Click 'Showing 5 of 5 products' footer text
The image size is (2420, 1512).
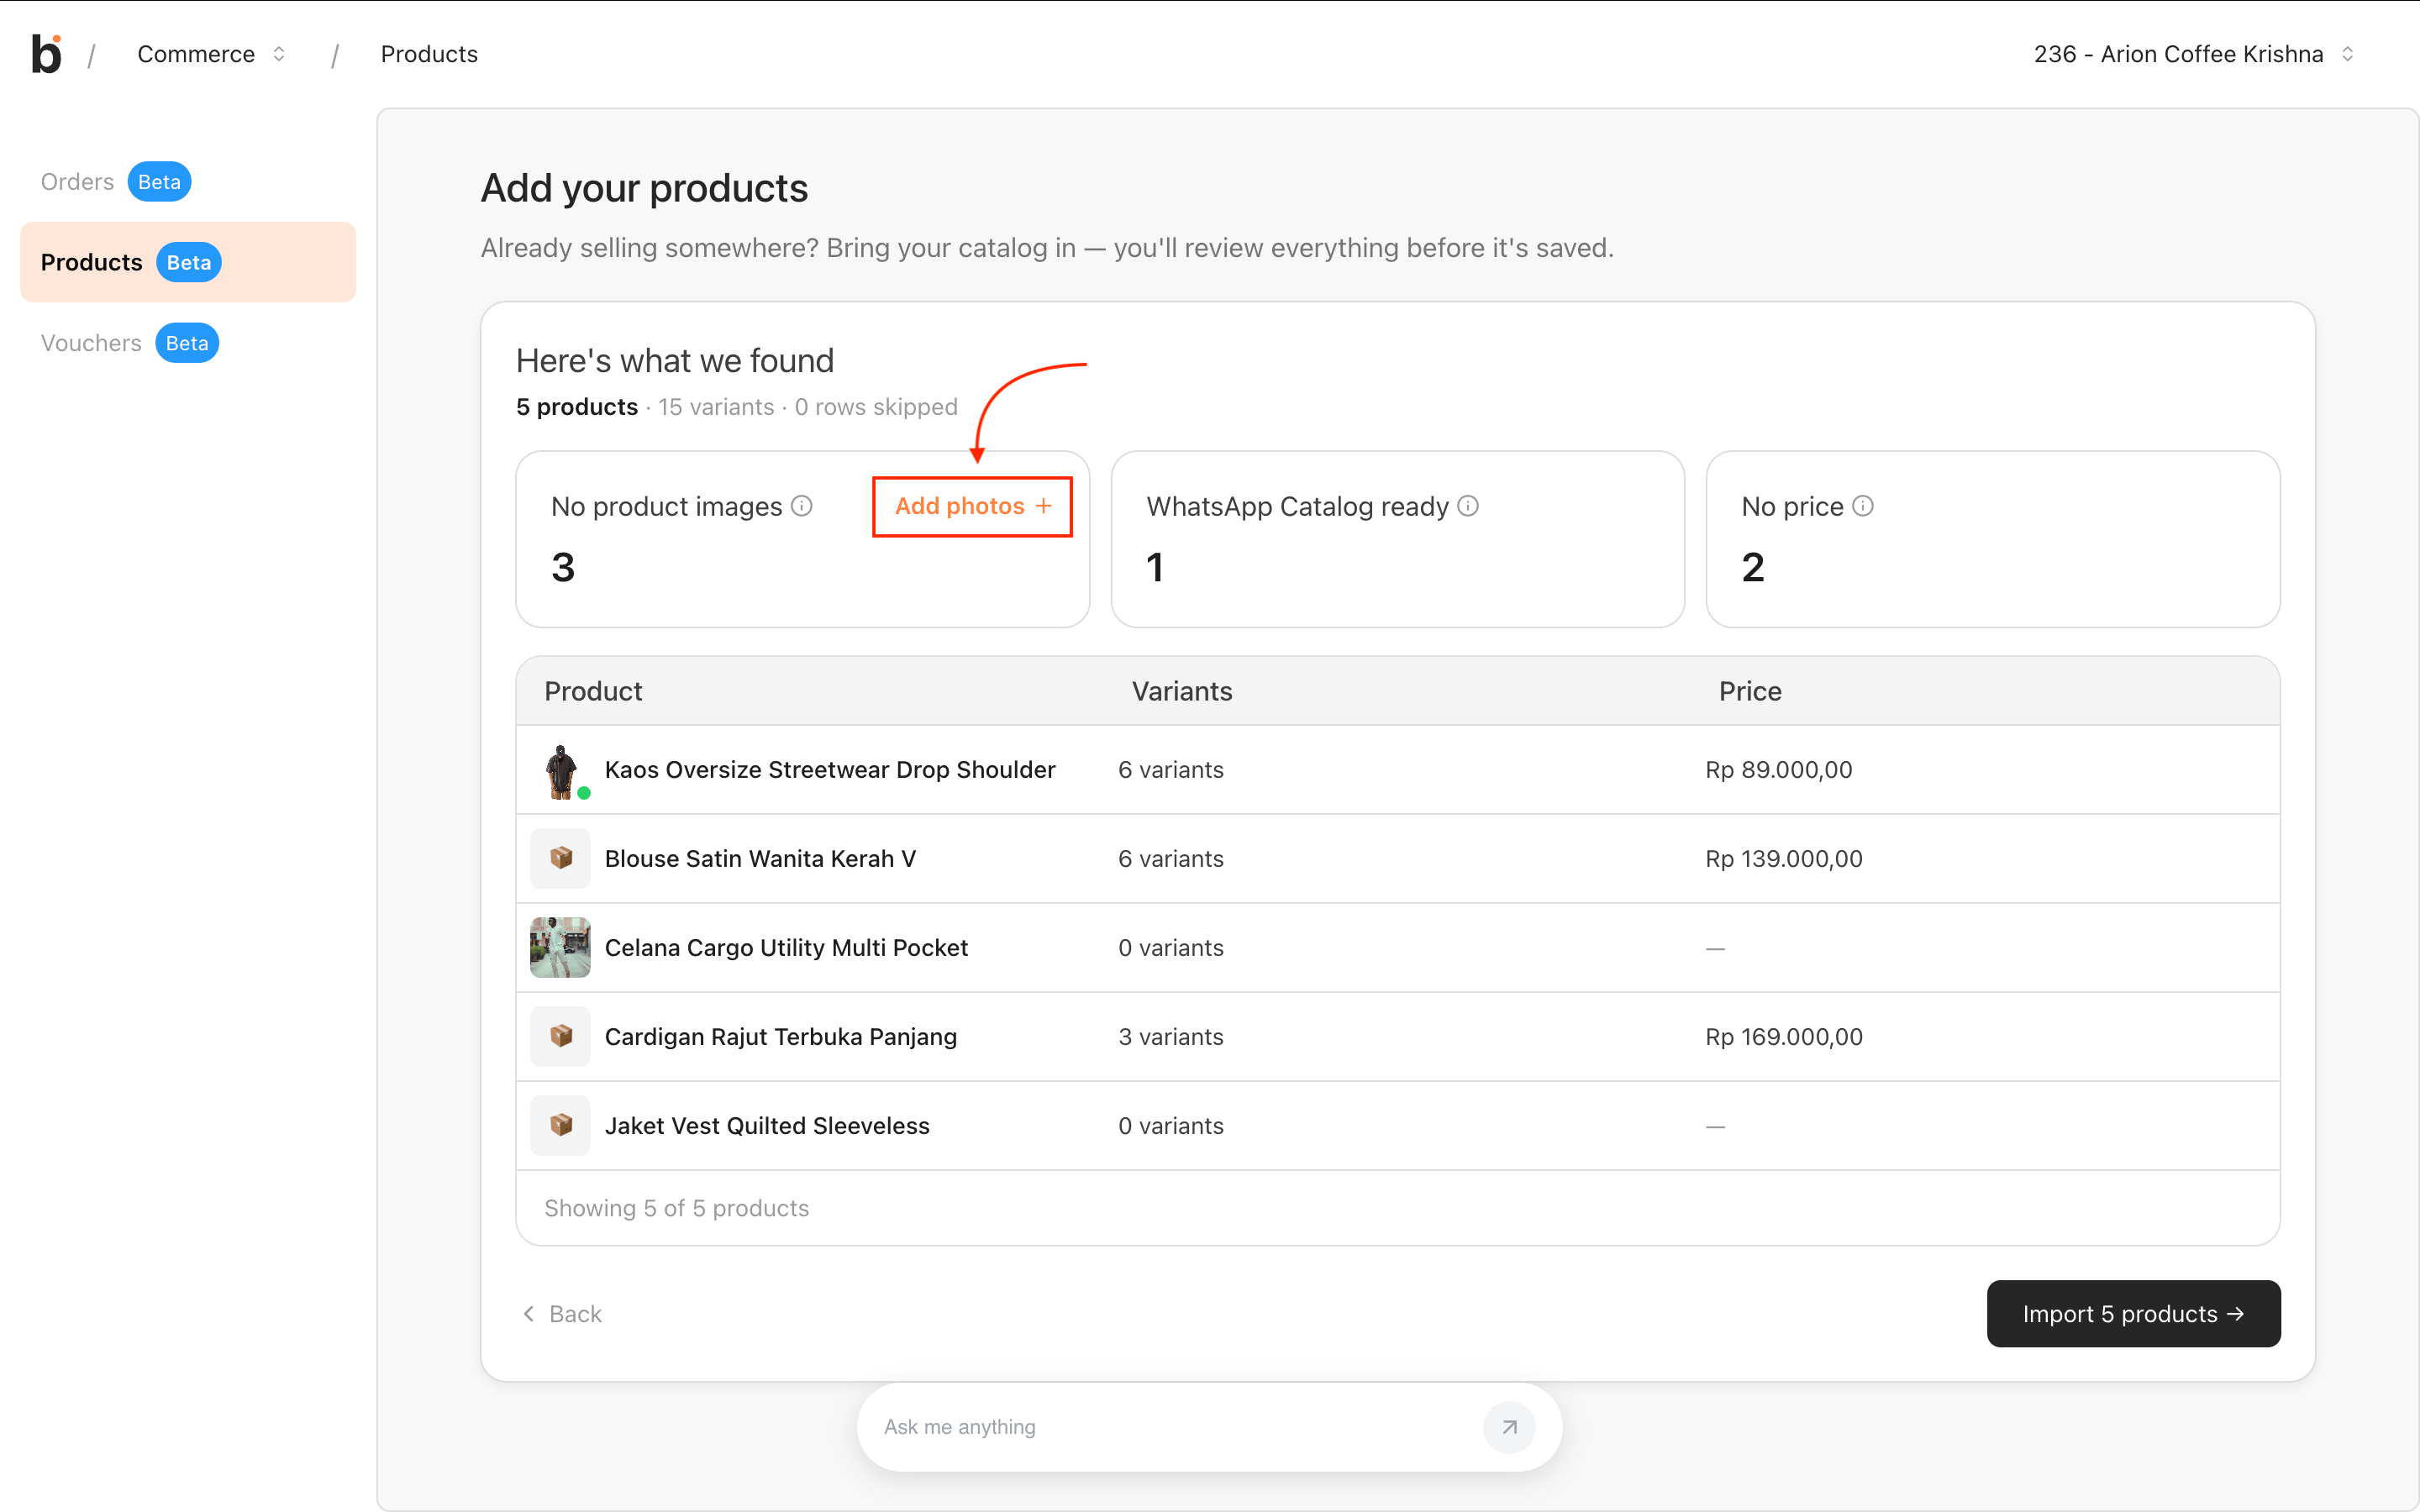point(676,1208)
